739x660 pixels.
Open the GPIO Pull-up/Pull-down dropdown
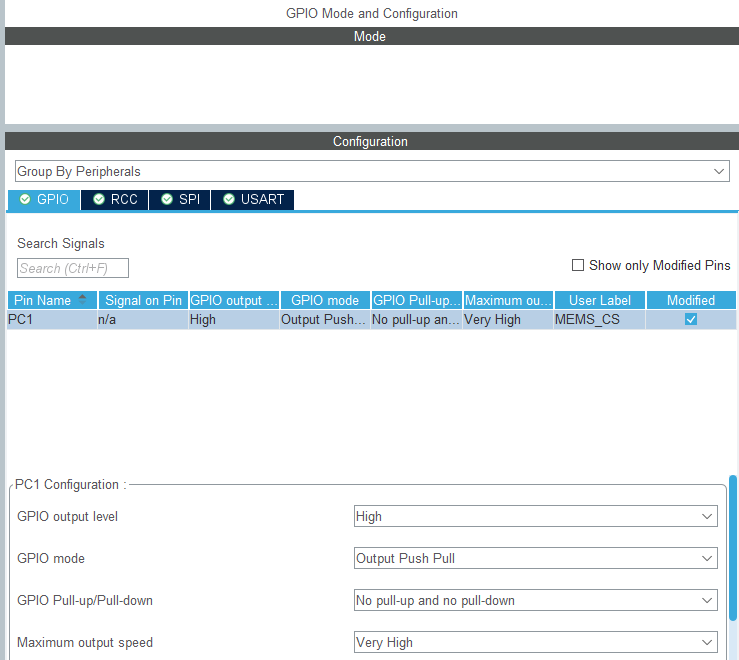coord(536,600)
